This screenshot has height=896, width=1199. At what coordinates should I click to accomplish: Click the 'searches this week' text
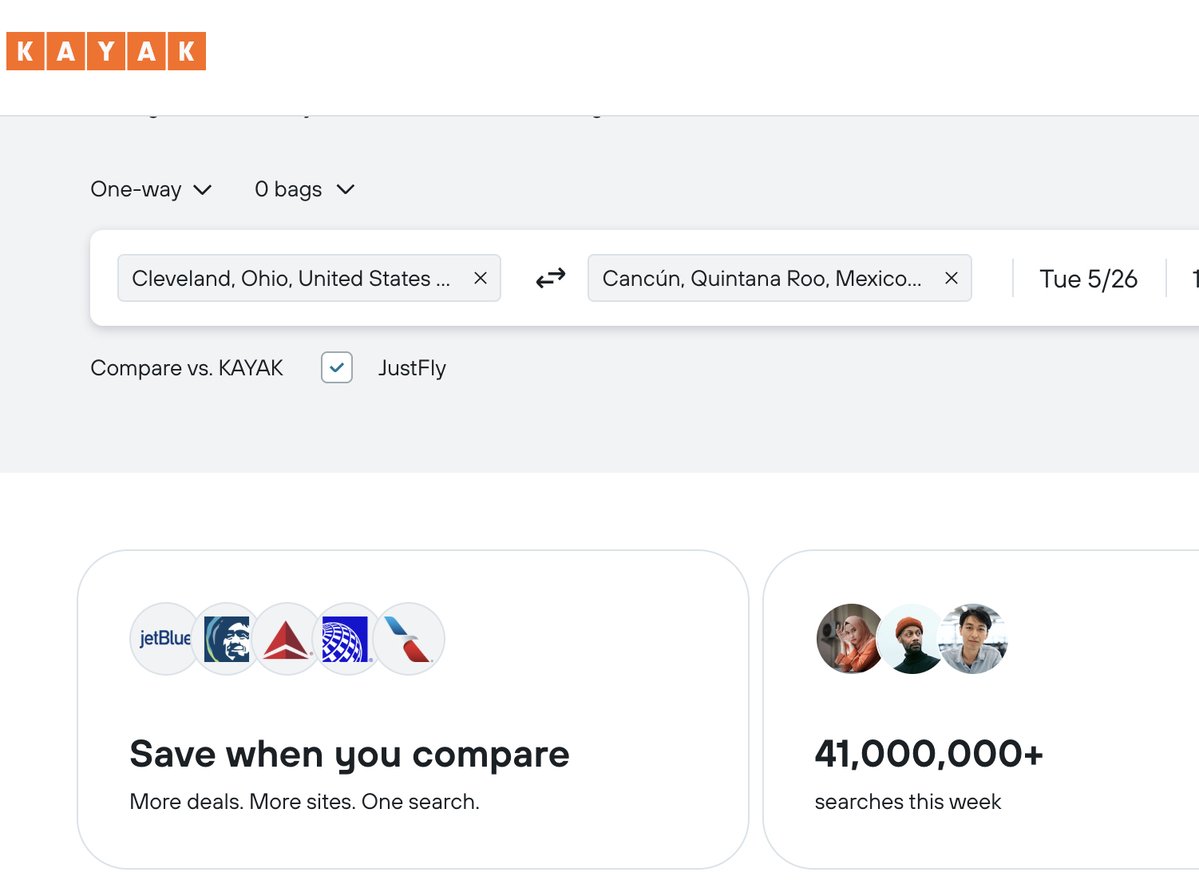click(908, 801)
